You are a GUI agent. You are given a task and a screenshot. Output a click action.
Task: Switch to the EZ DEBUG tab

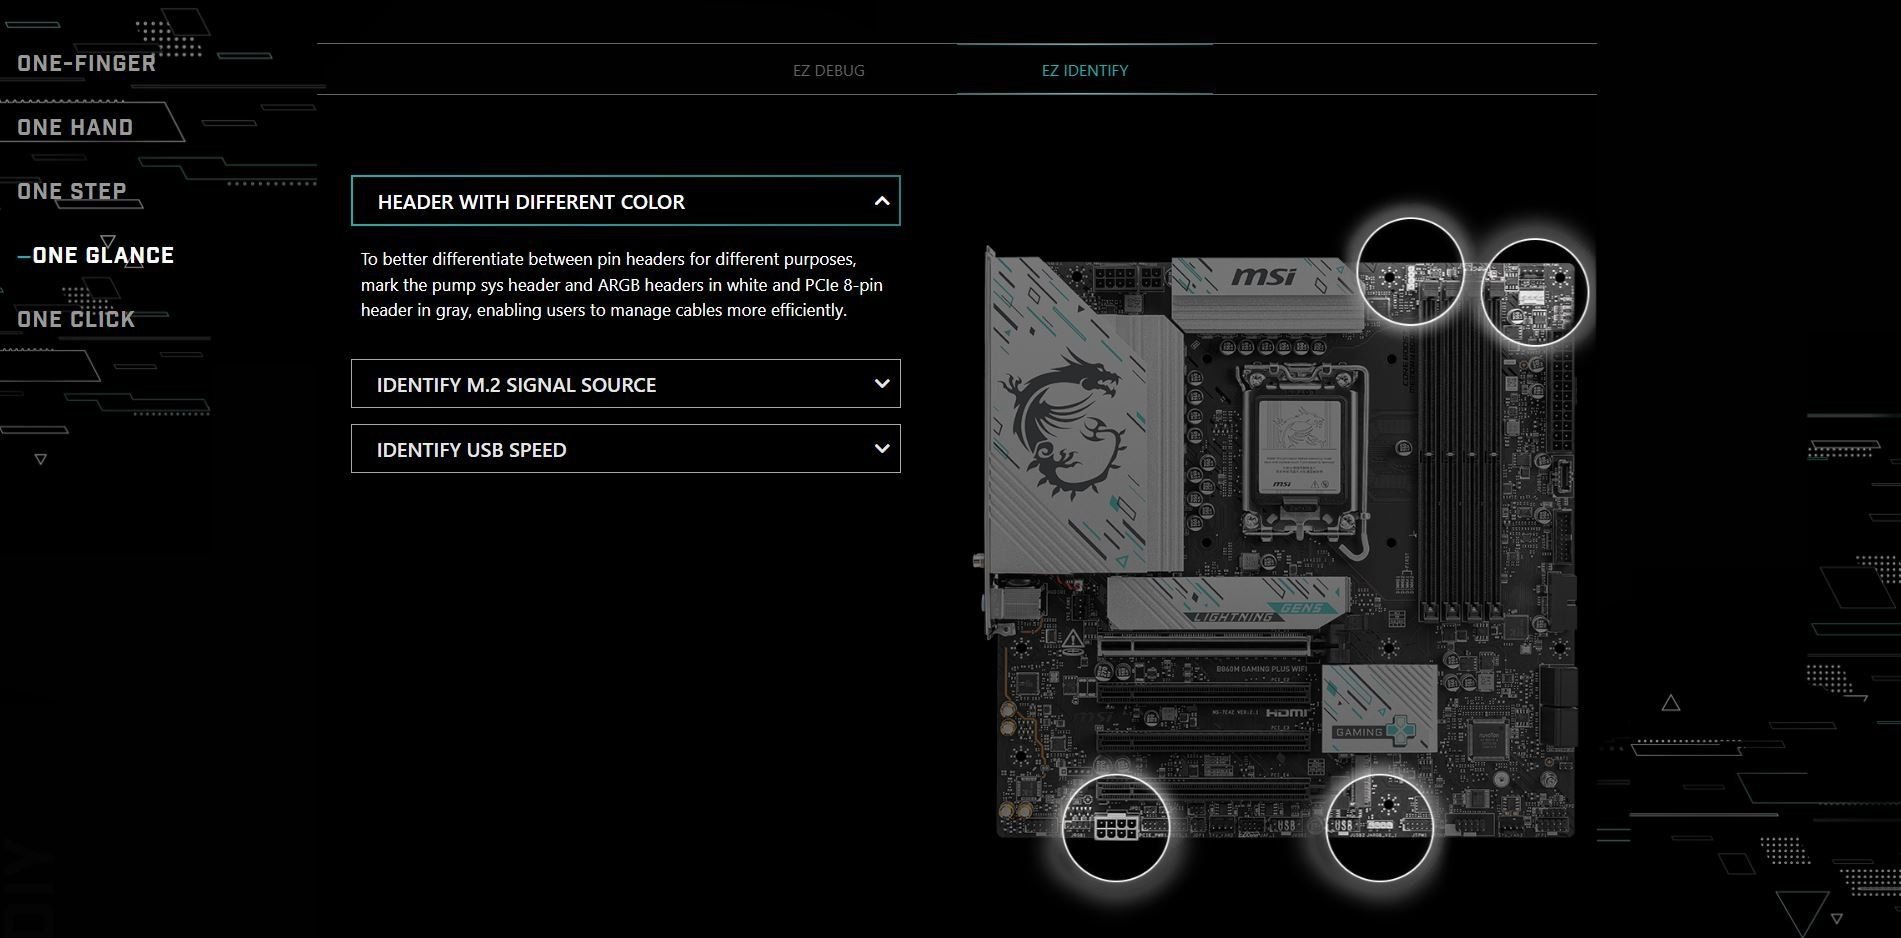(x=828, y=71)
